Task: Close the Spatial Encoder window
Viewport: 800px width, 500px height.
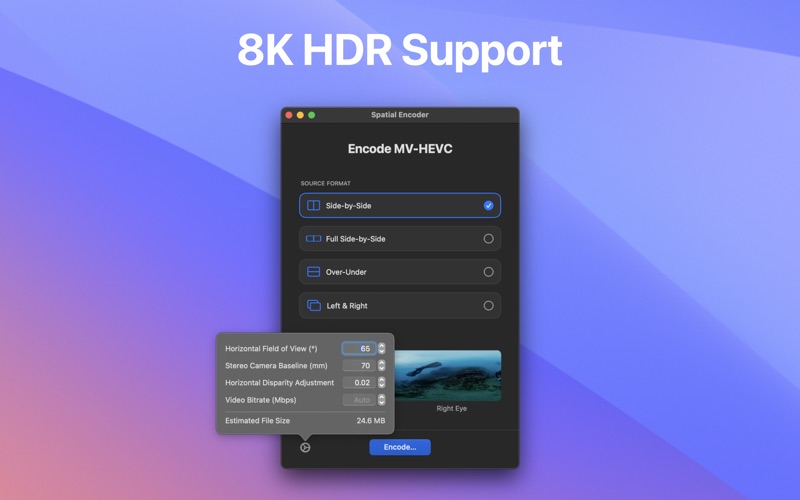Action: click(289, 115)
